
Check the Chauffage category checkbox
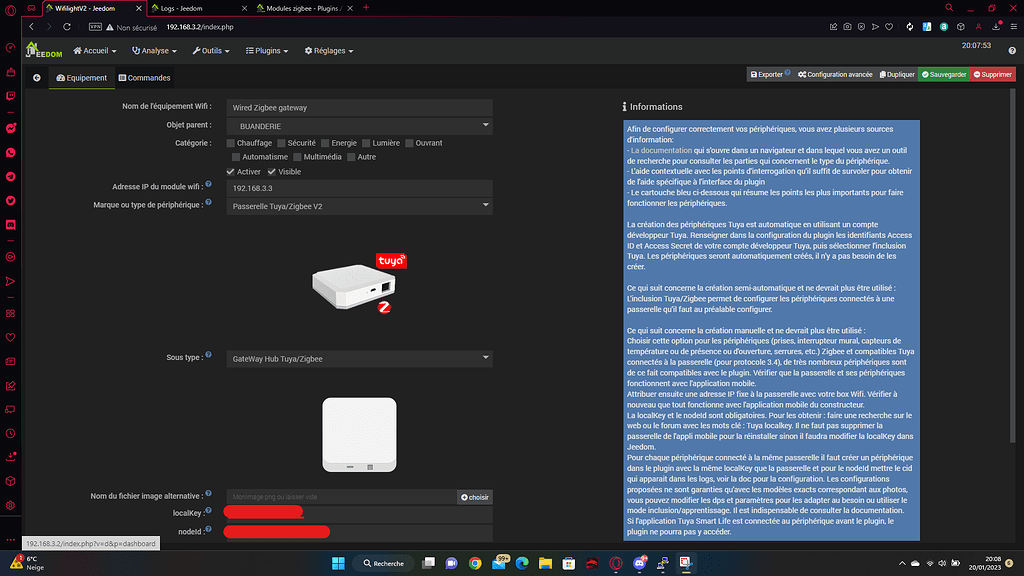click(231, 143)
